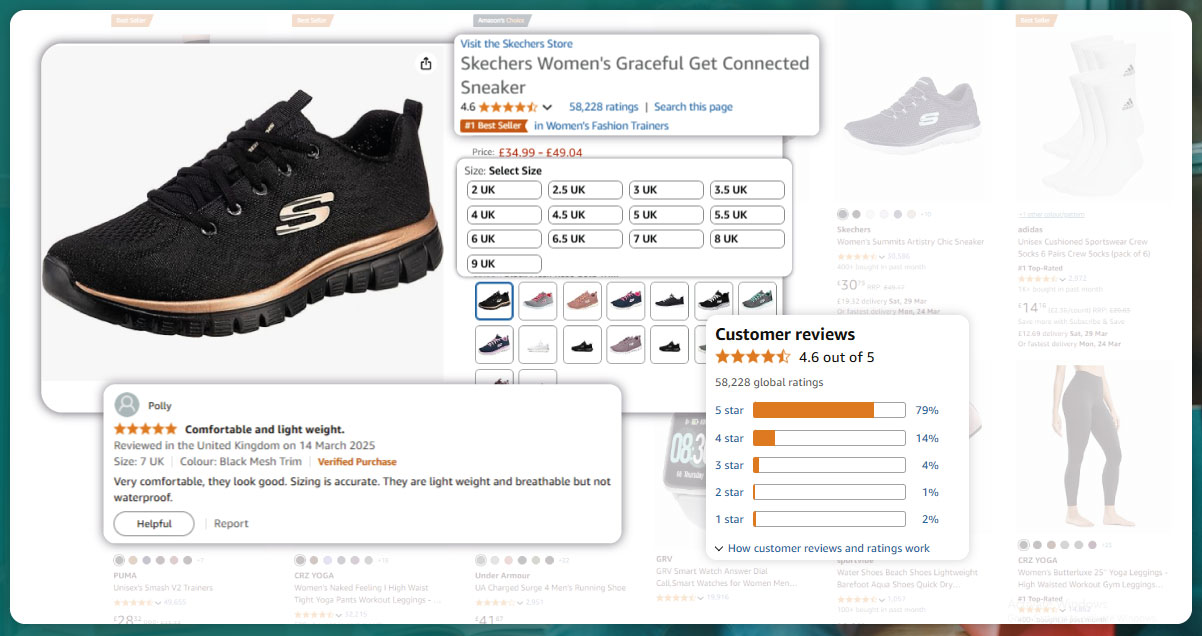Click Polly's profile avatar icon
The height and width of the screenshot is (636, 1202).
tap(127, 405)
